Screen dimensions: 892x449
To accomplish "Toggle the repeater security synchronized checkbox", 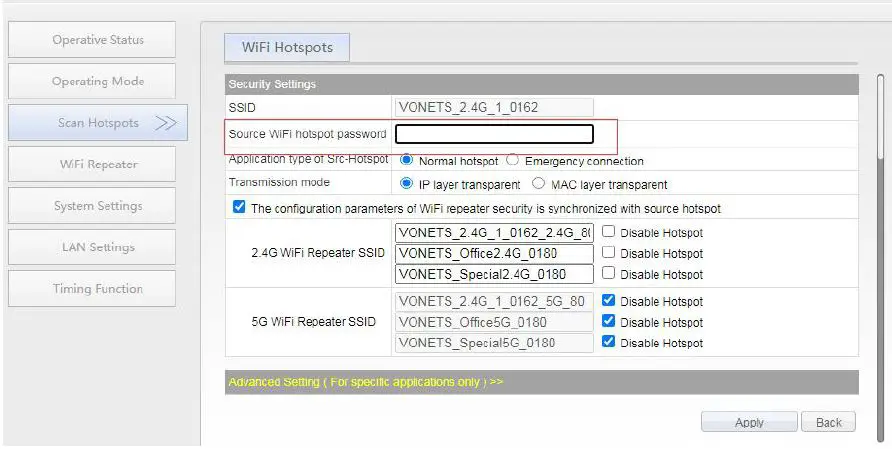I will coord(239,207).
